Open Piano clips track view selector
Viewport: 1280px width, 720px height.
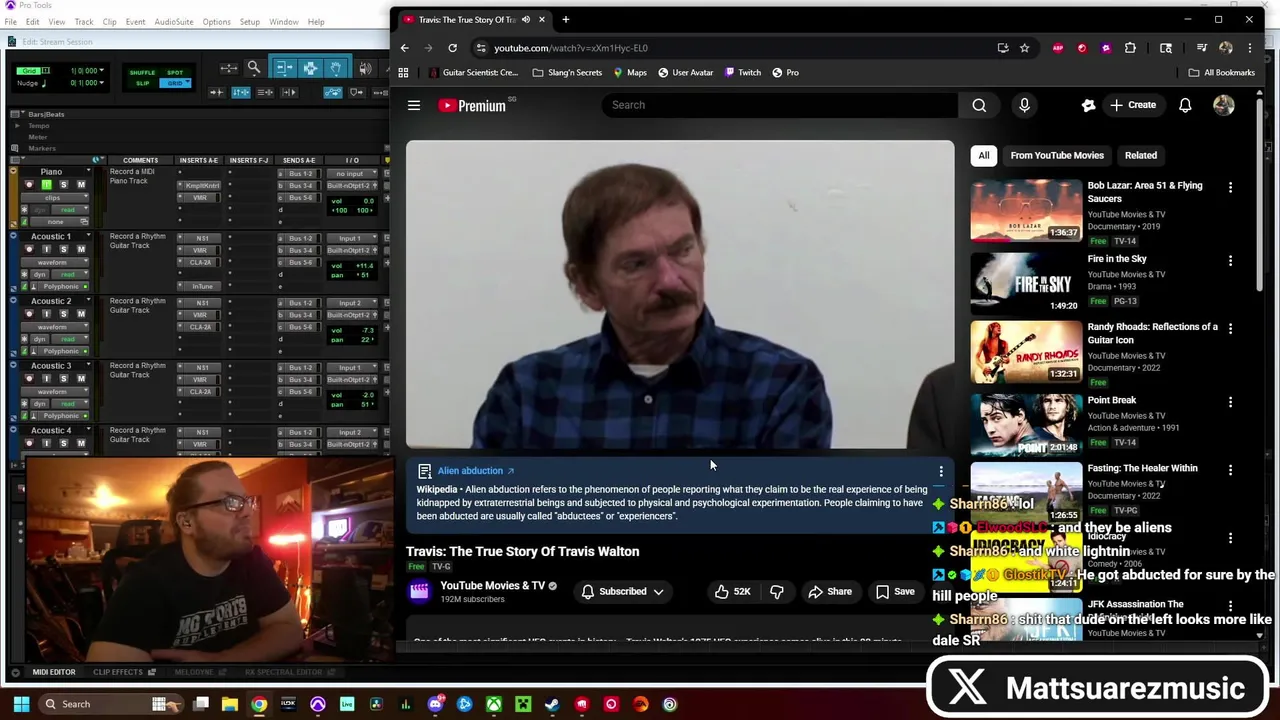54,197
